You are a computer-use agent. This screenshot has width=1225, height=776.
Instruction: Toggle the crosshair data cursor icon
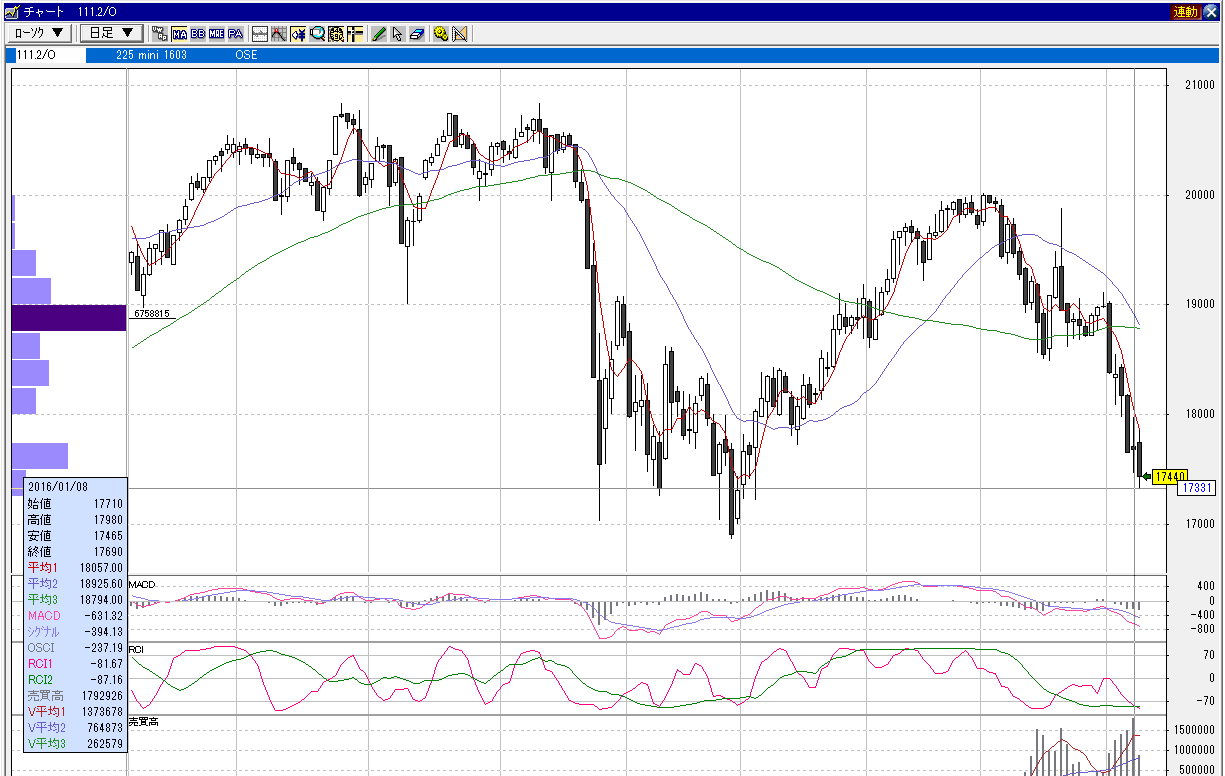point(355,33)
